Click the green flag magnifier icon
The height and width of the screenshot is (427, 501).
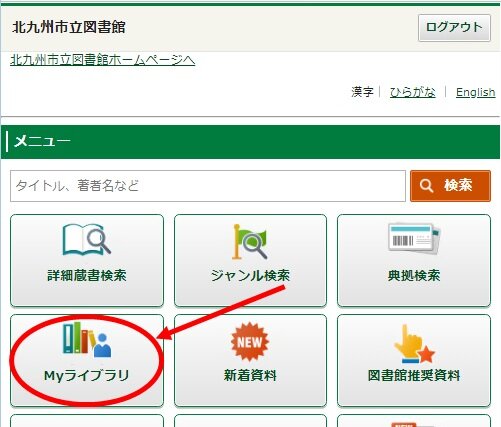(250, 241)
